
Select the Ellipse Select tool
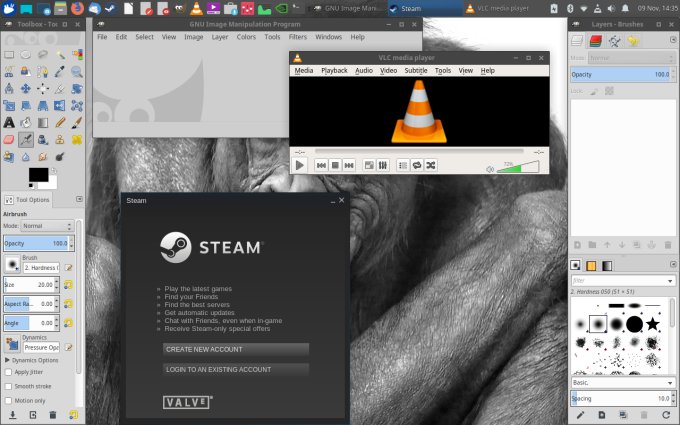(26, 55)
